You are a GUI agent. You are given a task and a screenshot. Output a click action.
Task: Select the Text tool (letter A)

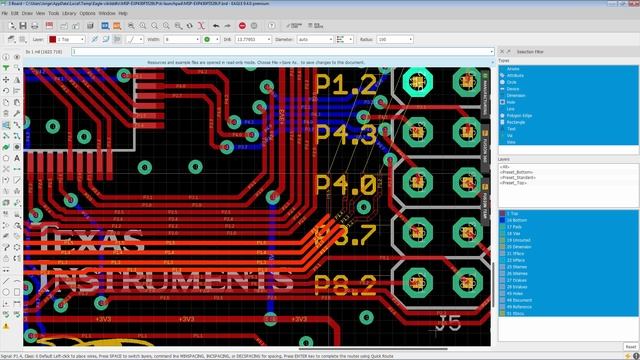(17, 158)
